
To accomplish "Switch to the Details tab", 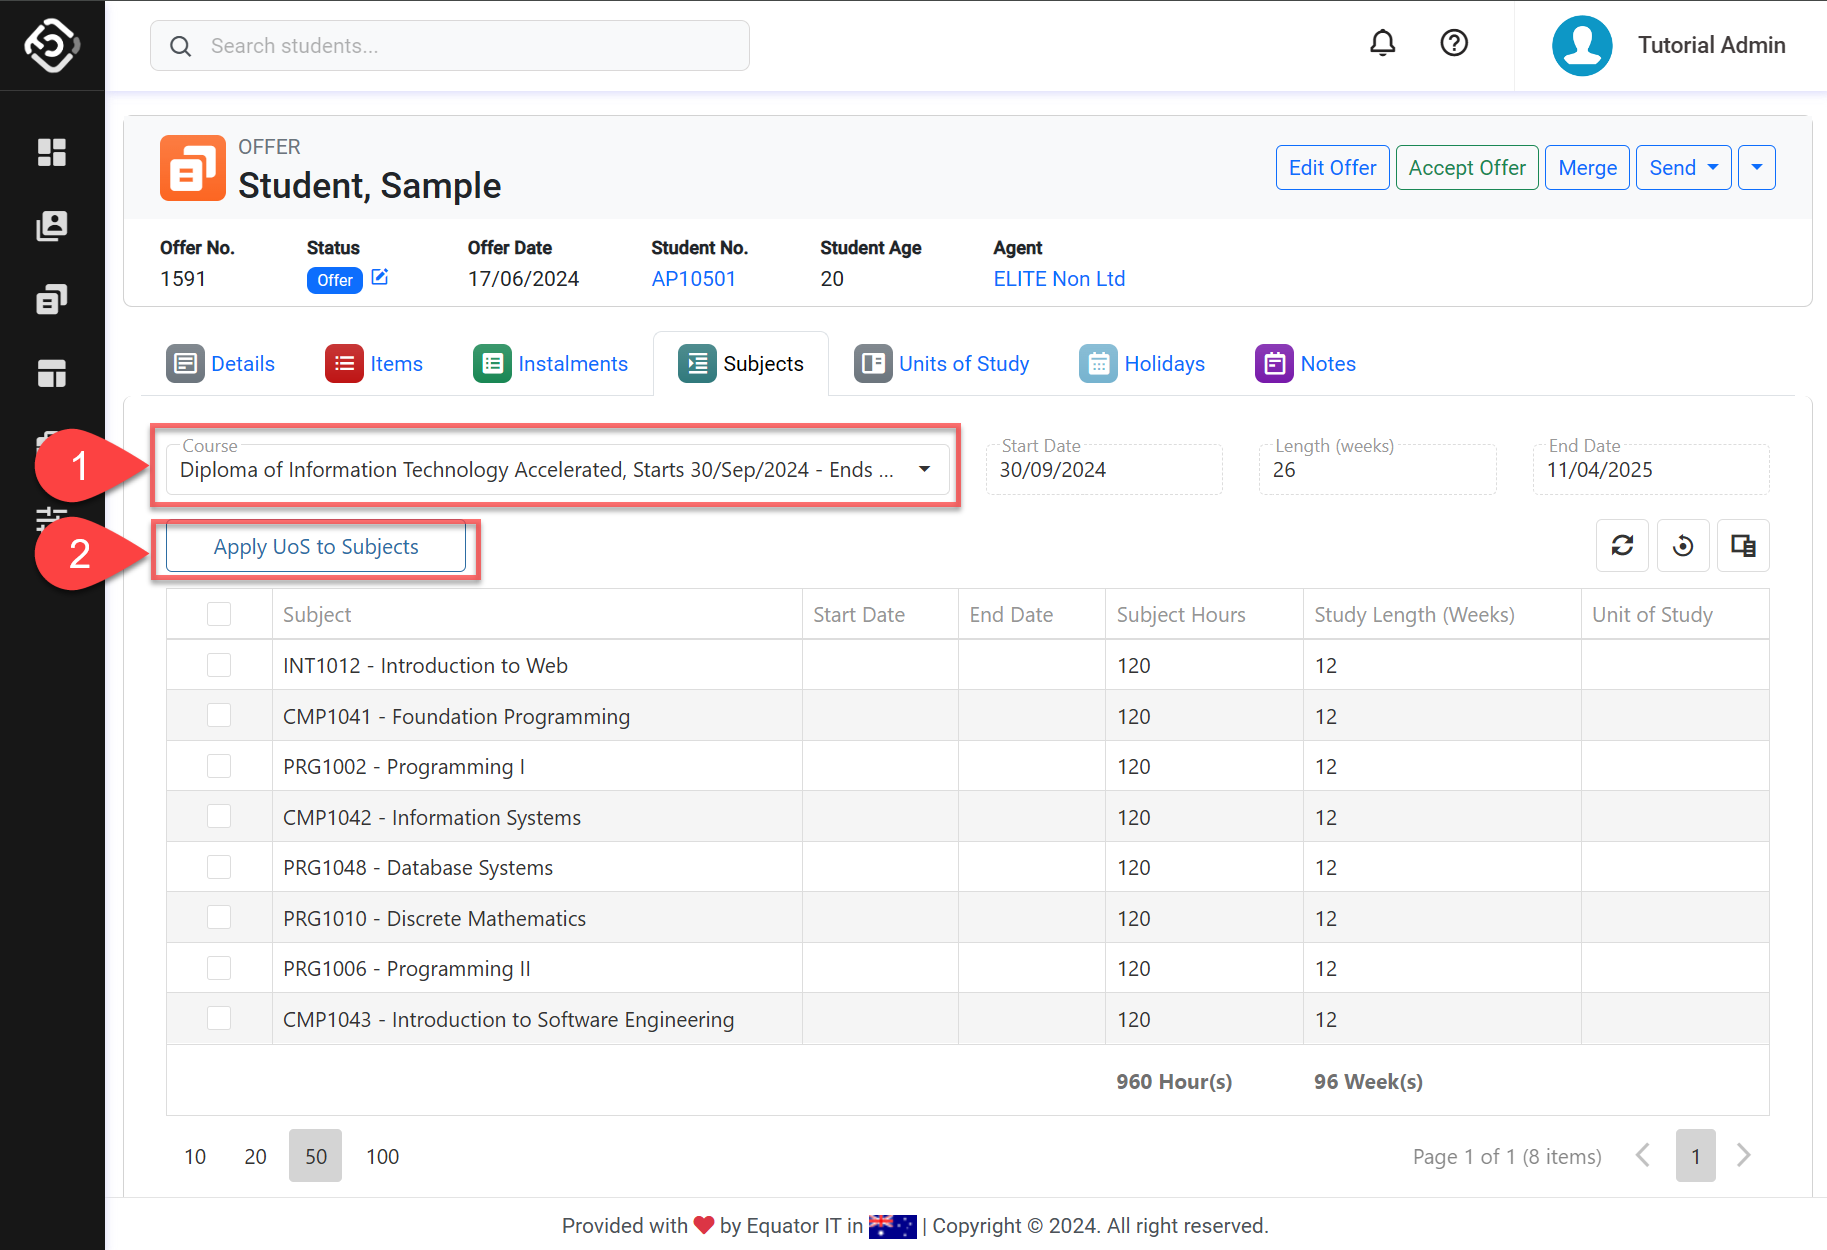I will (x=221, y=364).
